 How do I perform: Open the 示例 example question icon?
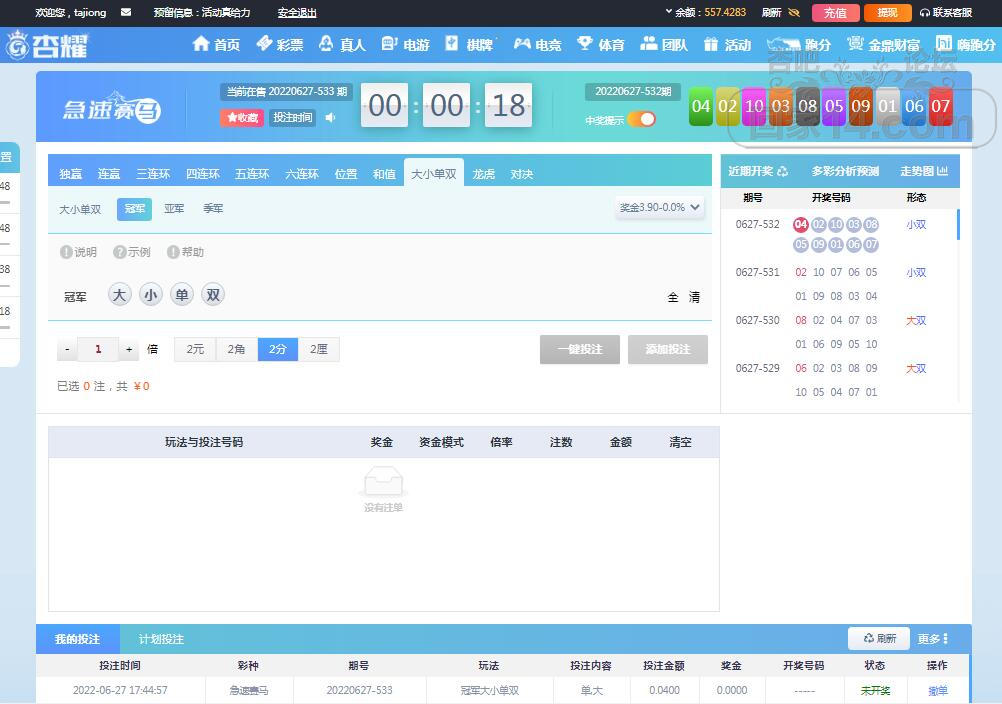(x=120, y=252)
